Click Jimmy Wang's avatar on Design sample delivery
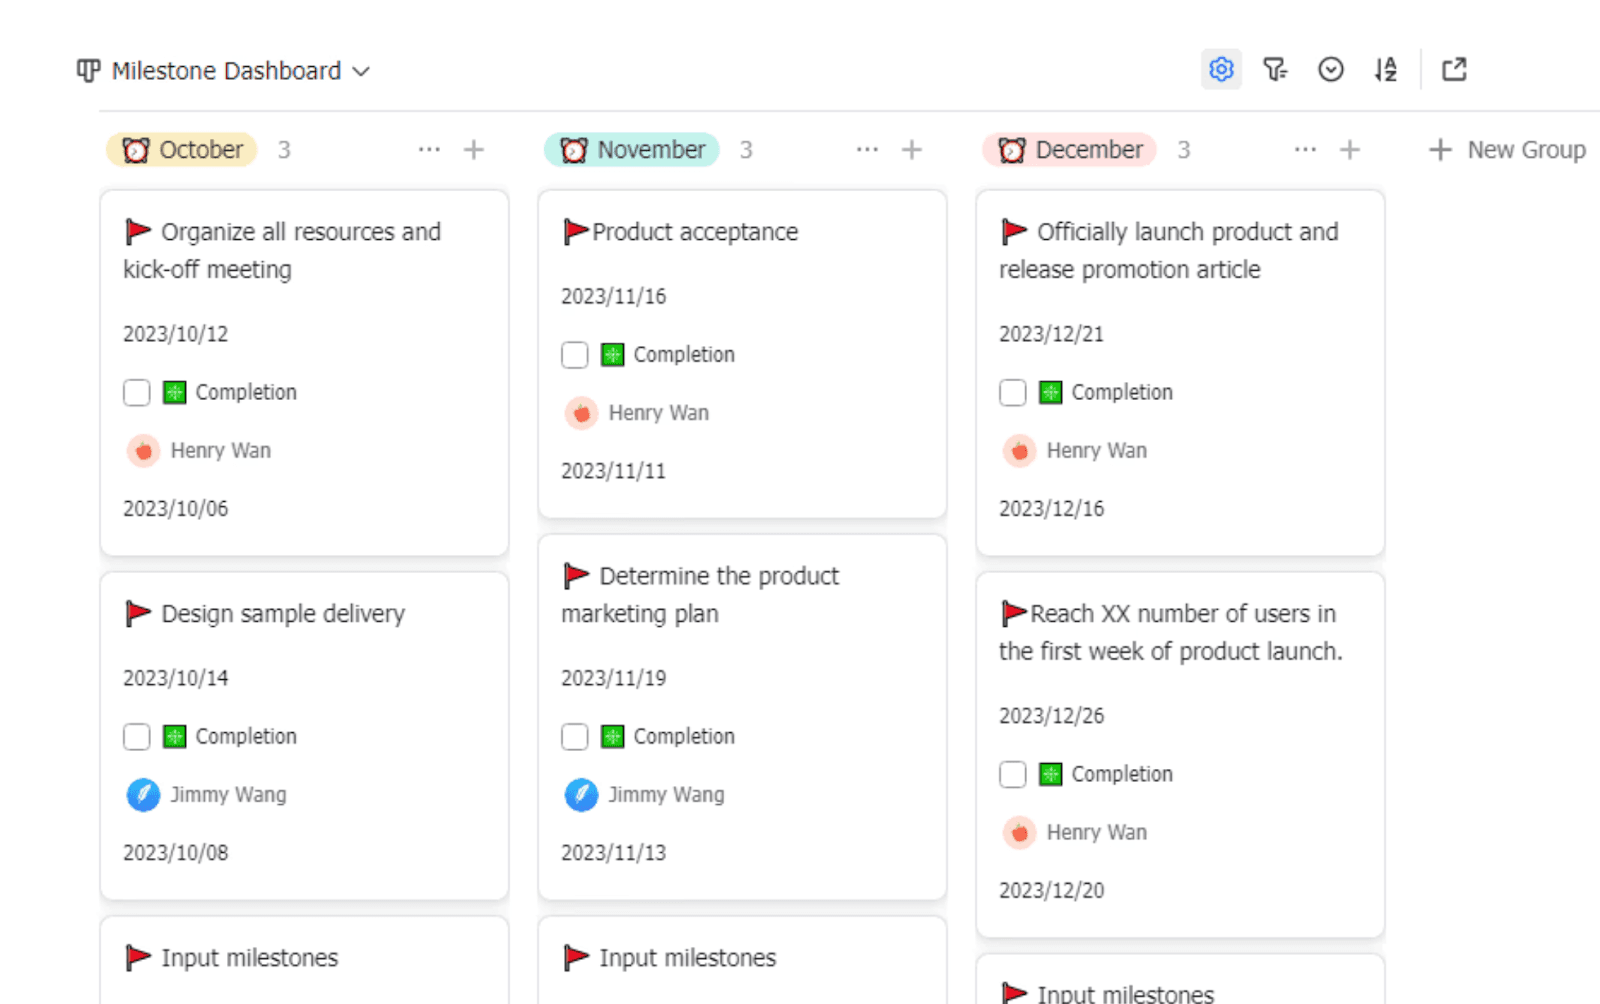 [143, 795]
